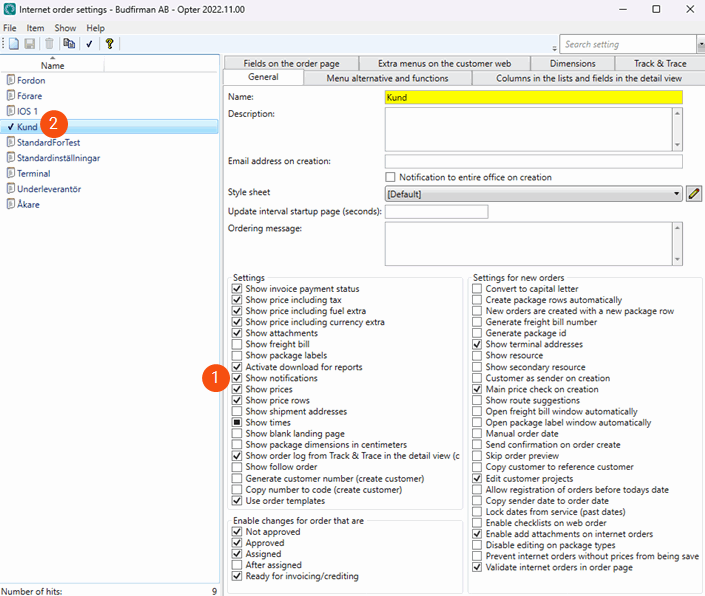The height and width of the screenshot is (596, 705).
Task: Open the toolbar overflow options arrow
Action: click(554, 48)
